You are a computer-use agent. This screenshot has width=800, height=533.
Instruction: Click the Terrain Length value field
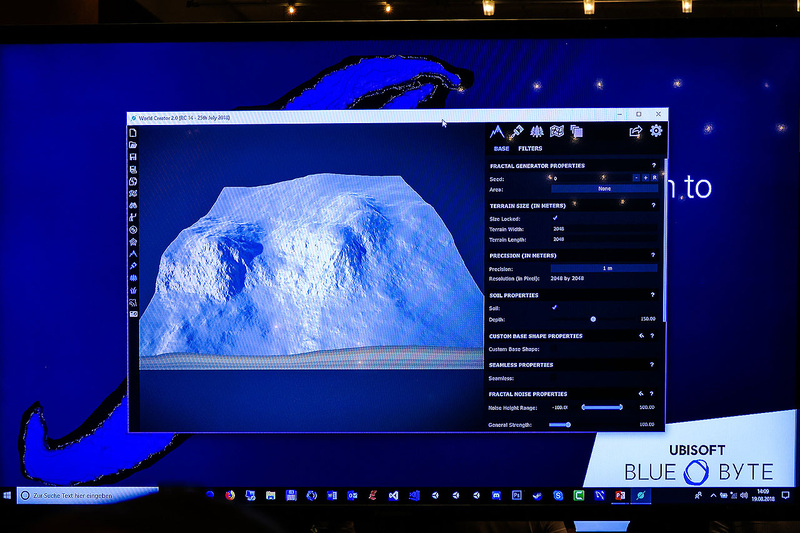(604, 239)
